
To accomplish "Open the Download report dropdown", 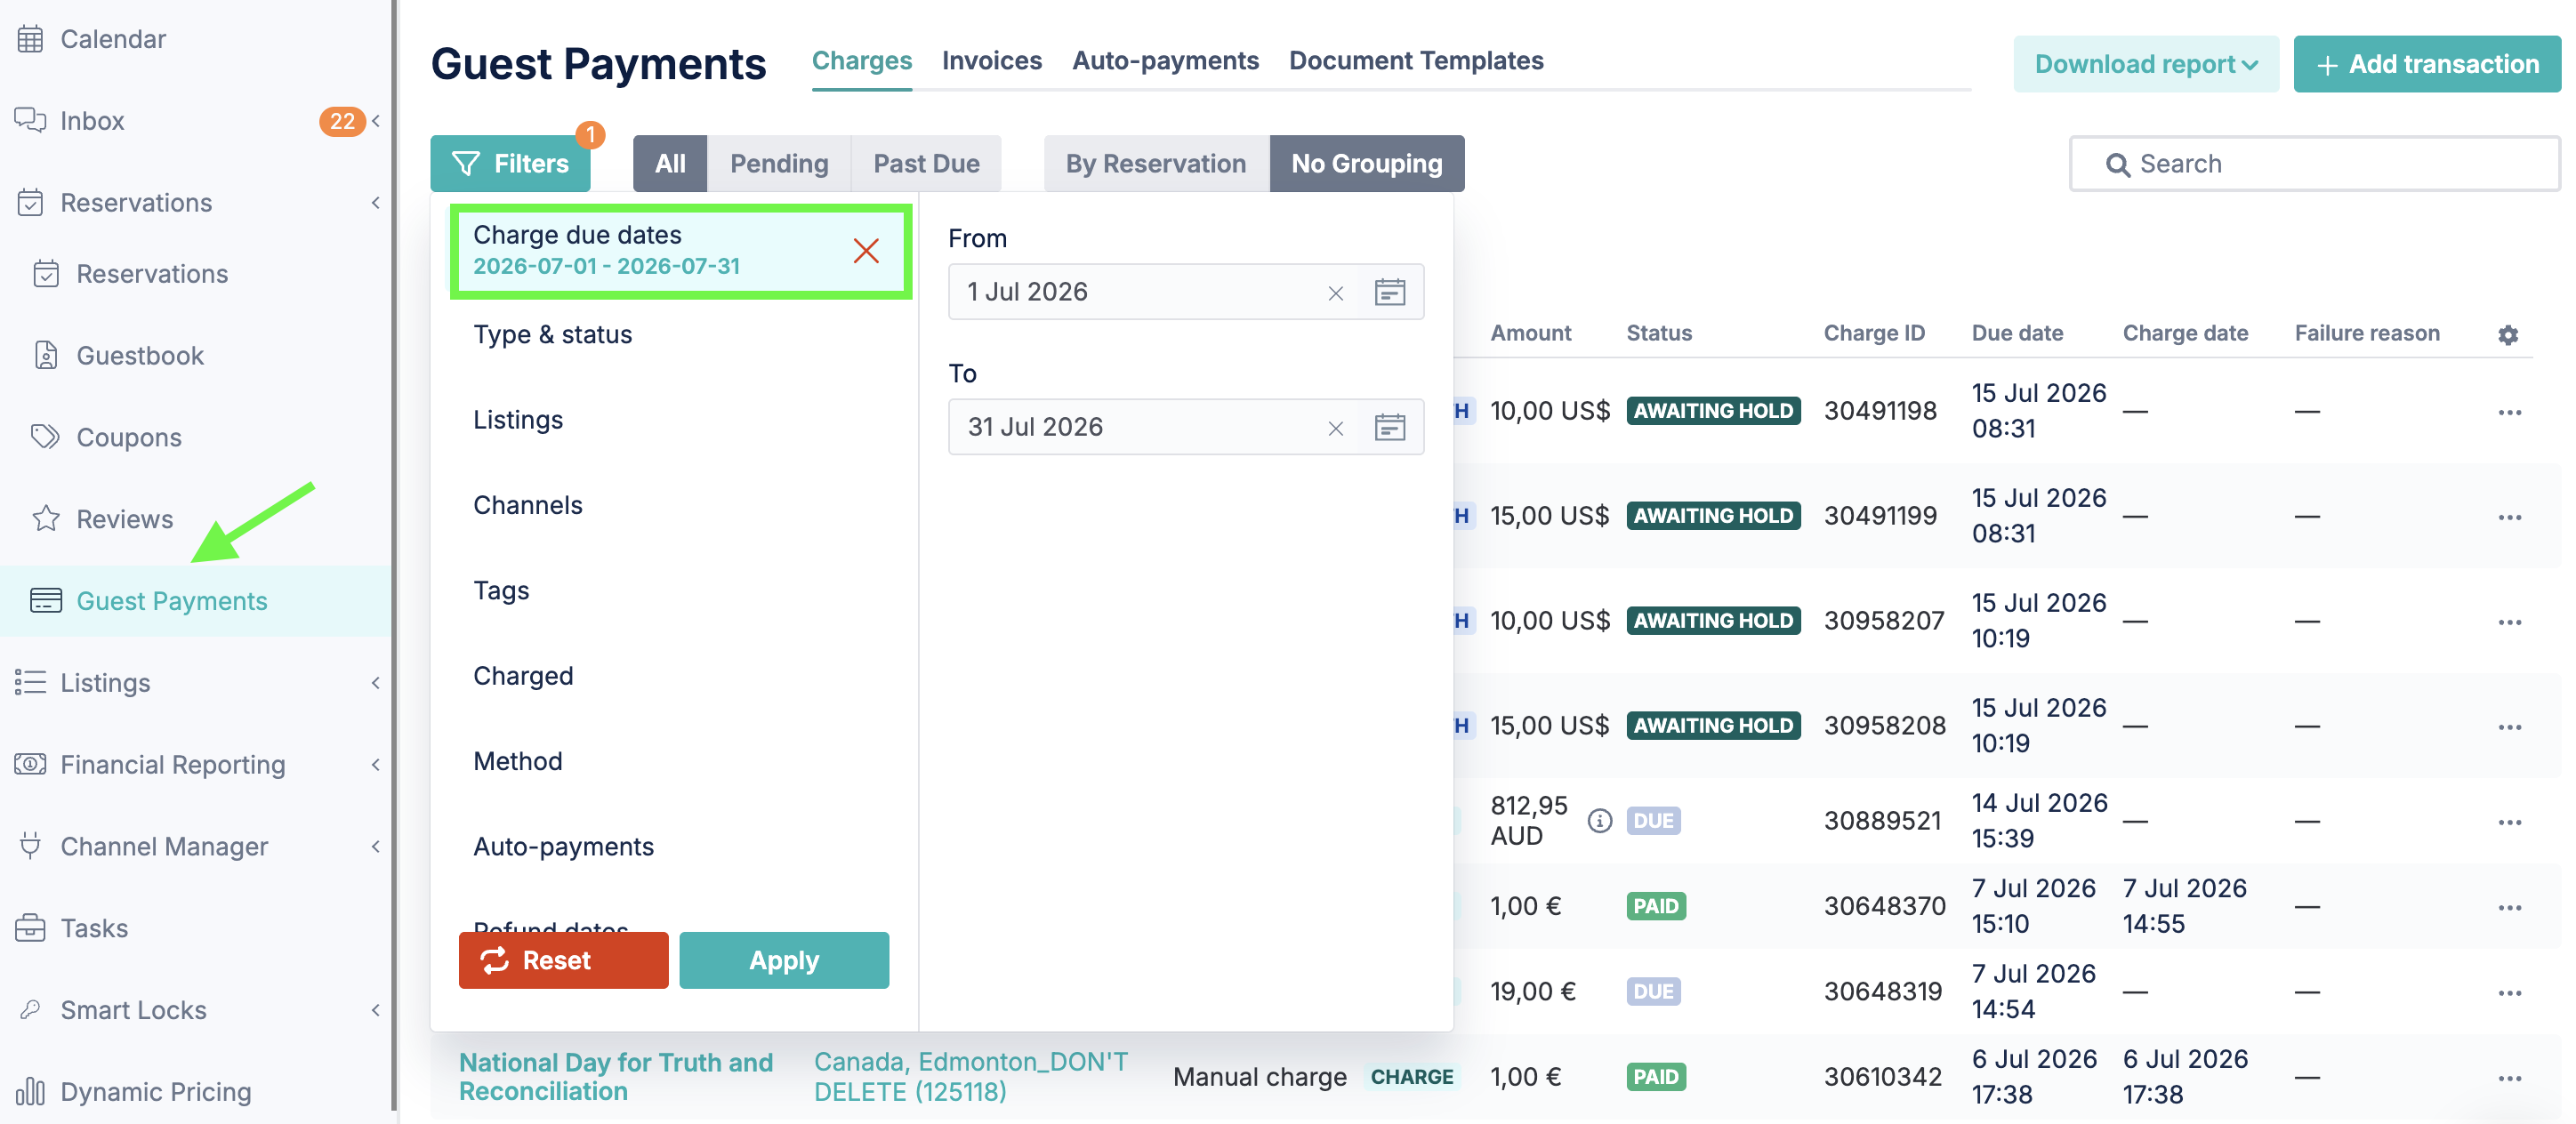I will click(x=2145, y=64).
